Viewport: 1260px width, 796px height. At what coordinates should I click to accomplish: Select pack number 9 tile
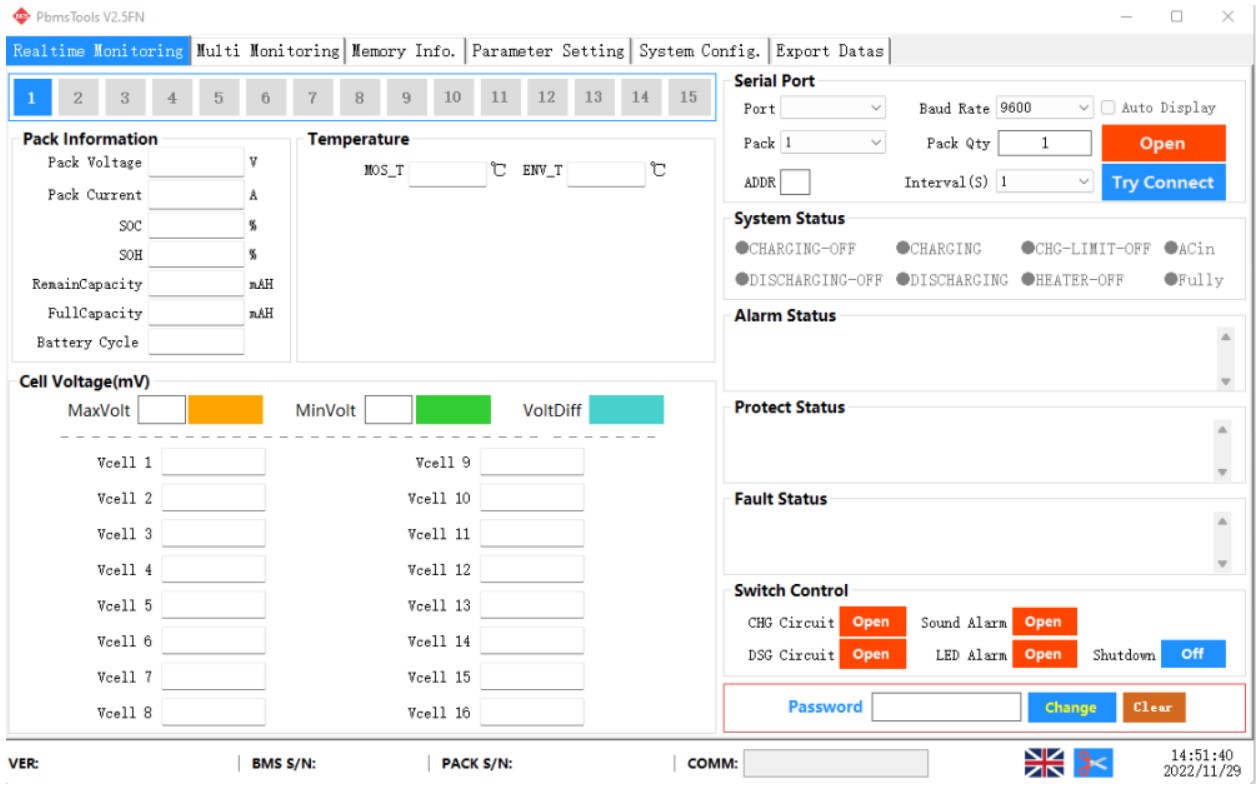[x=407, y=97]
